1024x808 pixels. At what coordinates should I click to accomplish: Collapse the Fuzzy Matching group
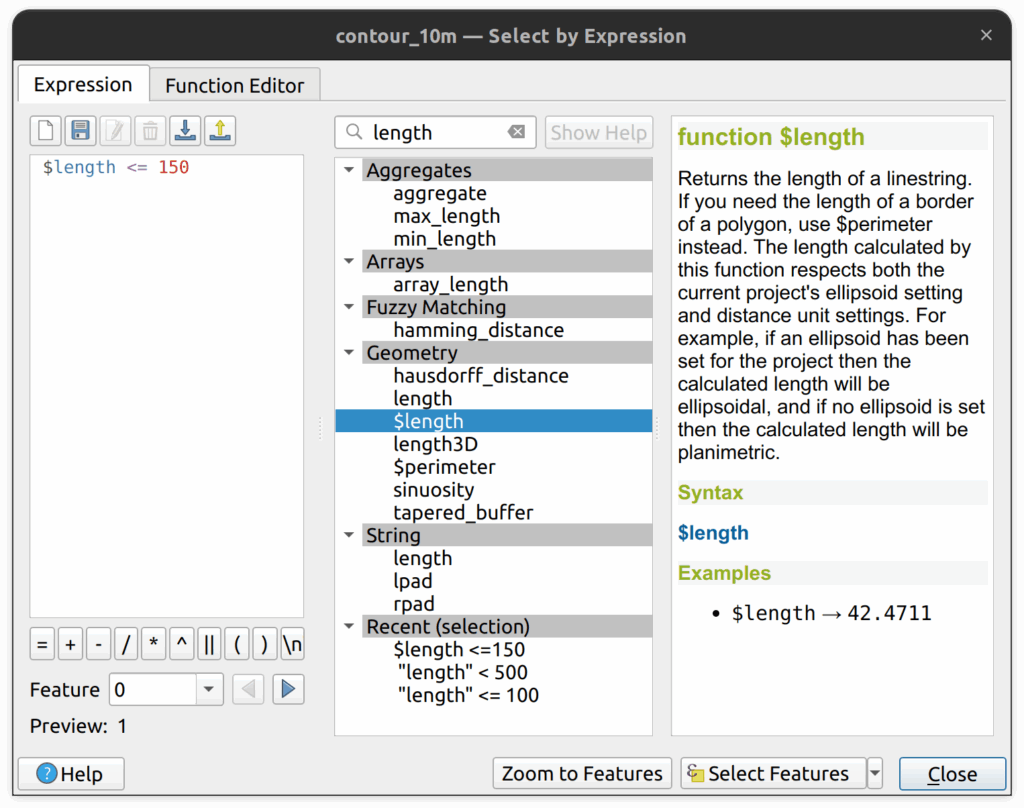[349, 307]
